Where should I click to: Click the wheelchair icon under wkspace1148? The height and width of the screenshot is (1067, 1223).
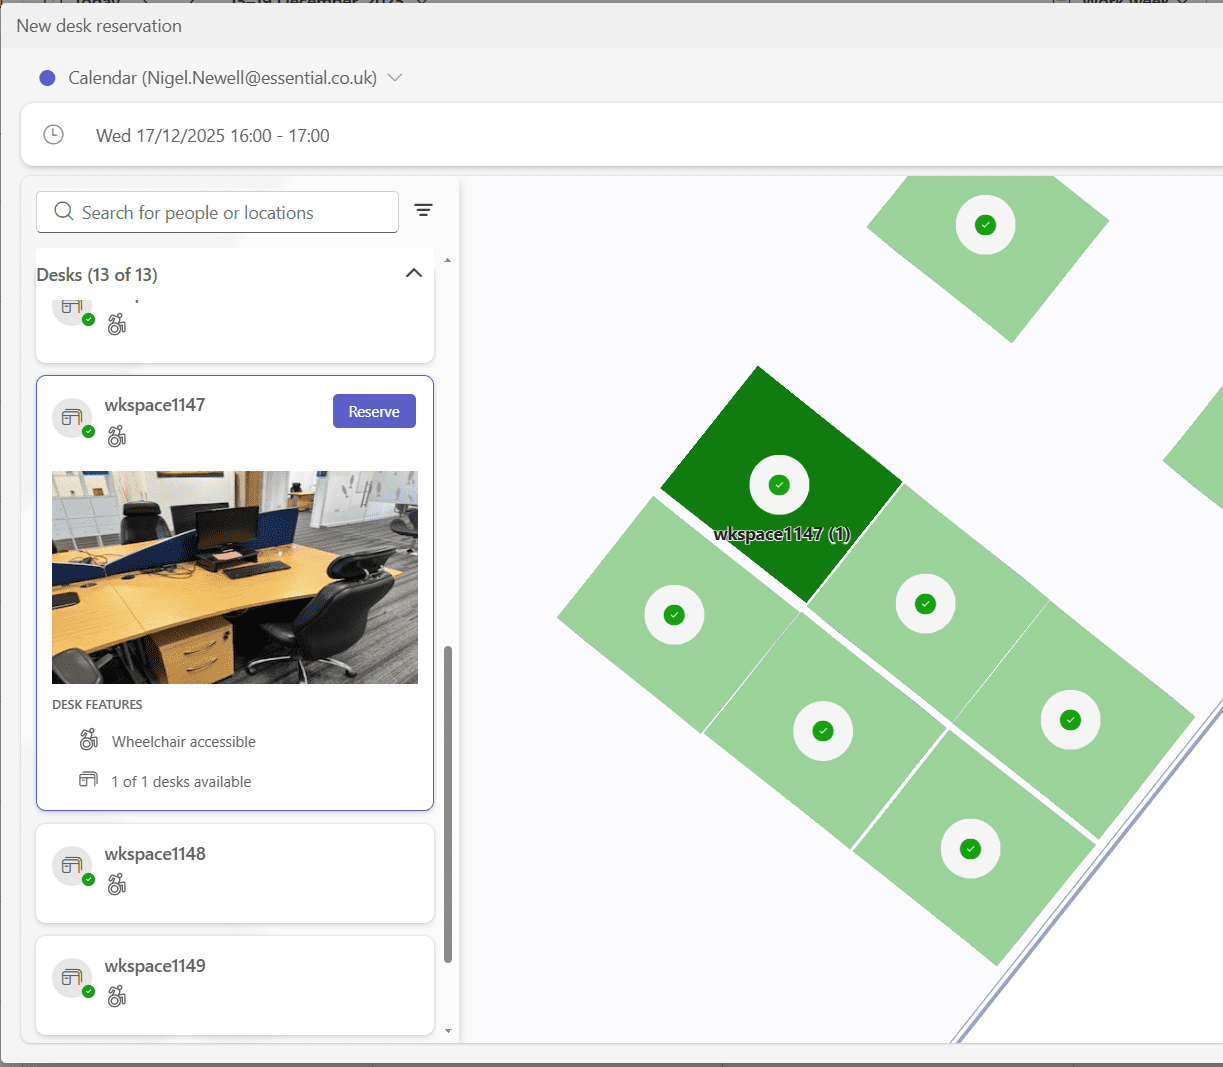tap(117, 884)
